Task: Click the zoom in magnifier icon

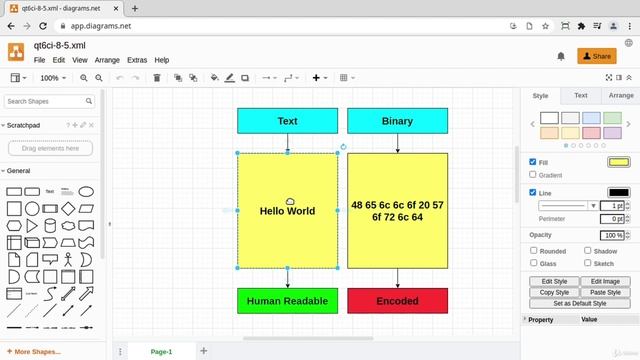Action: tap(84, 78)
